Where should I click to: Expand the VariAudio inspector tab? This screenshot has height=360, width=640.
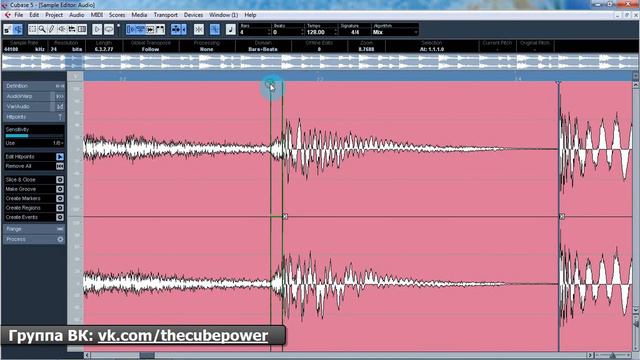tap(34, 107)
